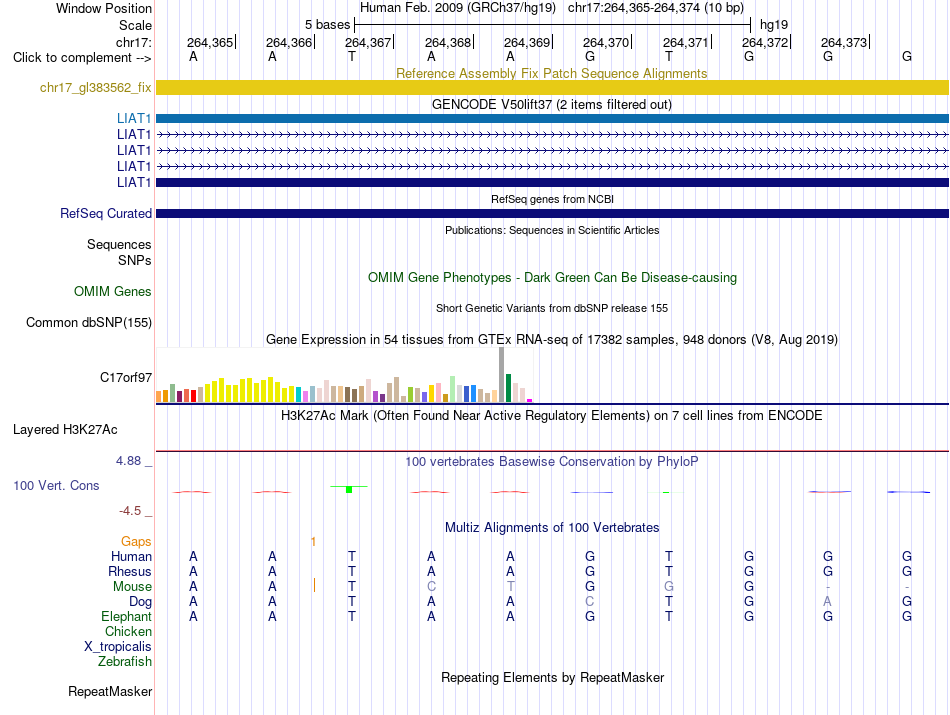Click the Gaps row label
Image resolution: width=950 pixels, height=715 pixels.
[136, 541]
